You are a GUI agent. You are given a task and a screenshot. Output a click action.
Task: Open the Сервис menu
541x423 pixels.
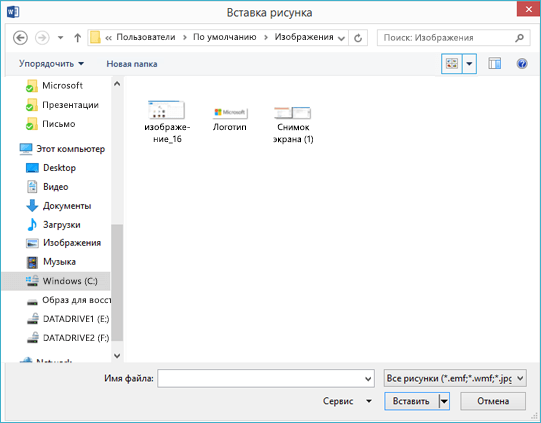(x=347, y=401)
